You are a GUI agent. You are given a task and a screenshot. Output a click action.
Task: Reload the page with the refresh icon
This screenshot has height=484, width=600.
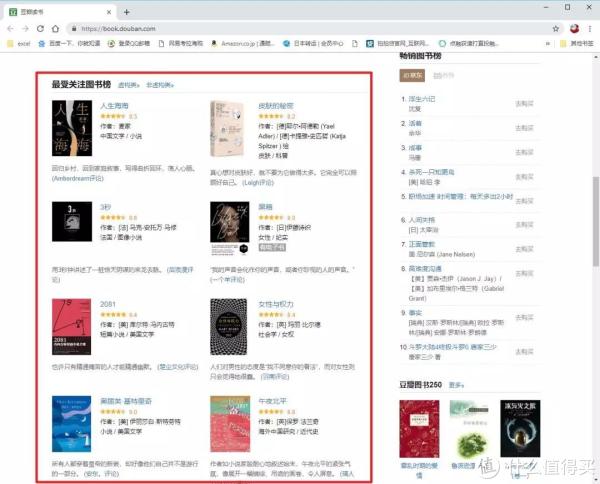pyautogui.click(x=40, y=29)
